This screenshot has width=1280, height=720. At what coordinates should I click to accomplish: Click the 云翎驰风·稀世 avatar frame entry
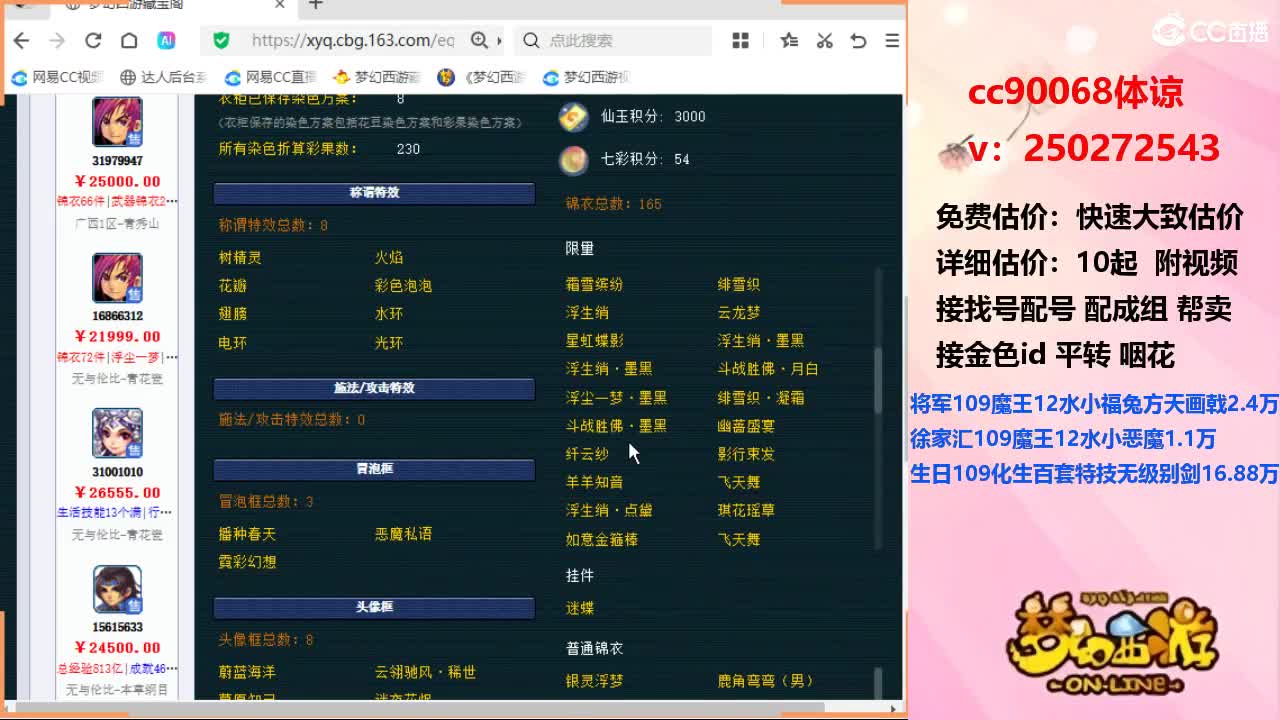pos(425,672)
